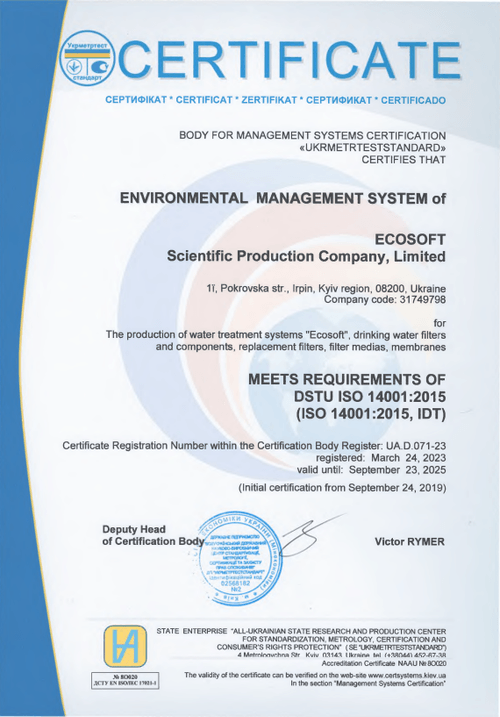Click 'MEETS REQUIREMENTS OF' heading

346,380
